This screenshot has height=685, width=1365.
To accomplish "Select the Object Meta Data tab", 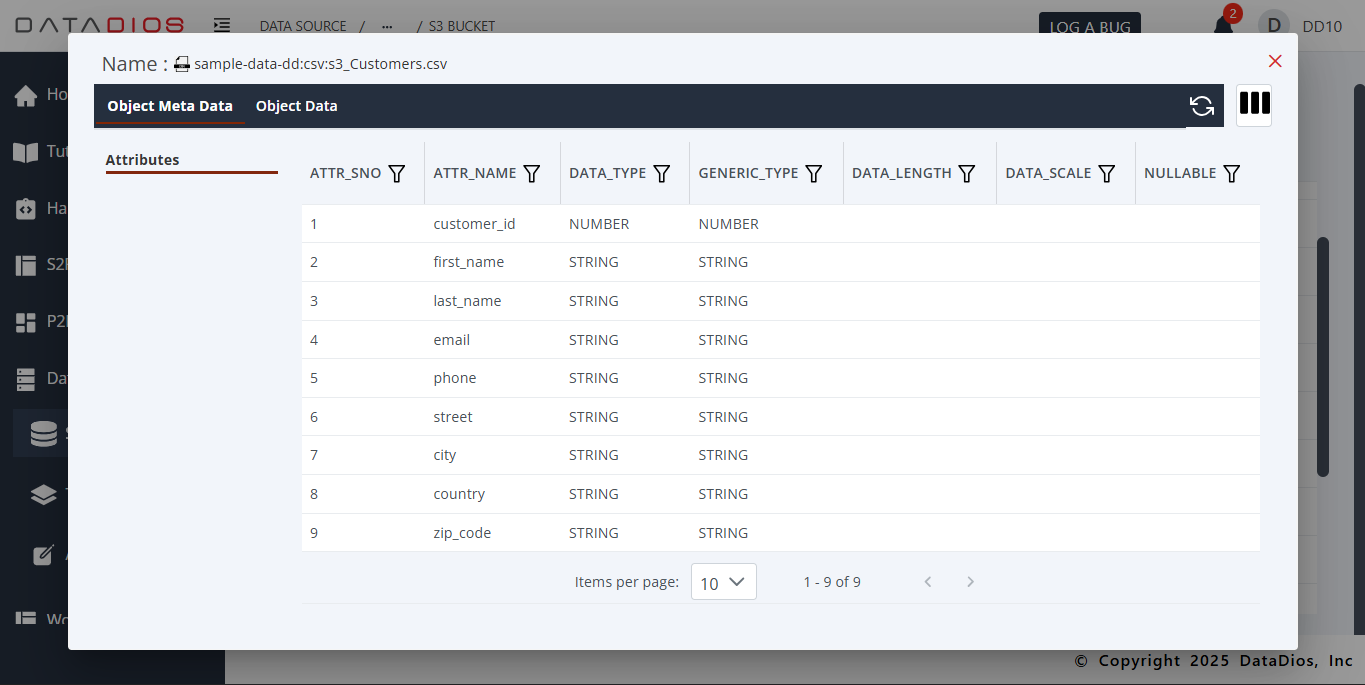I will click(x=170, y=105).
